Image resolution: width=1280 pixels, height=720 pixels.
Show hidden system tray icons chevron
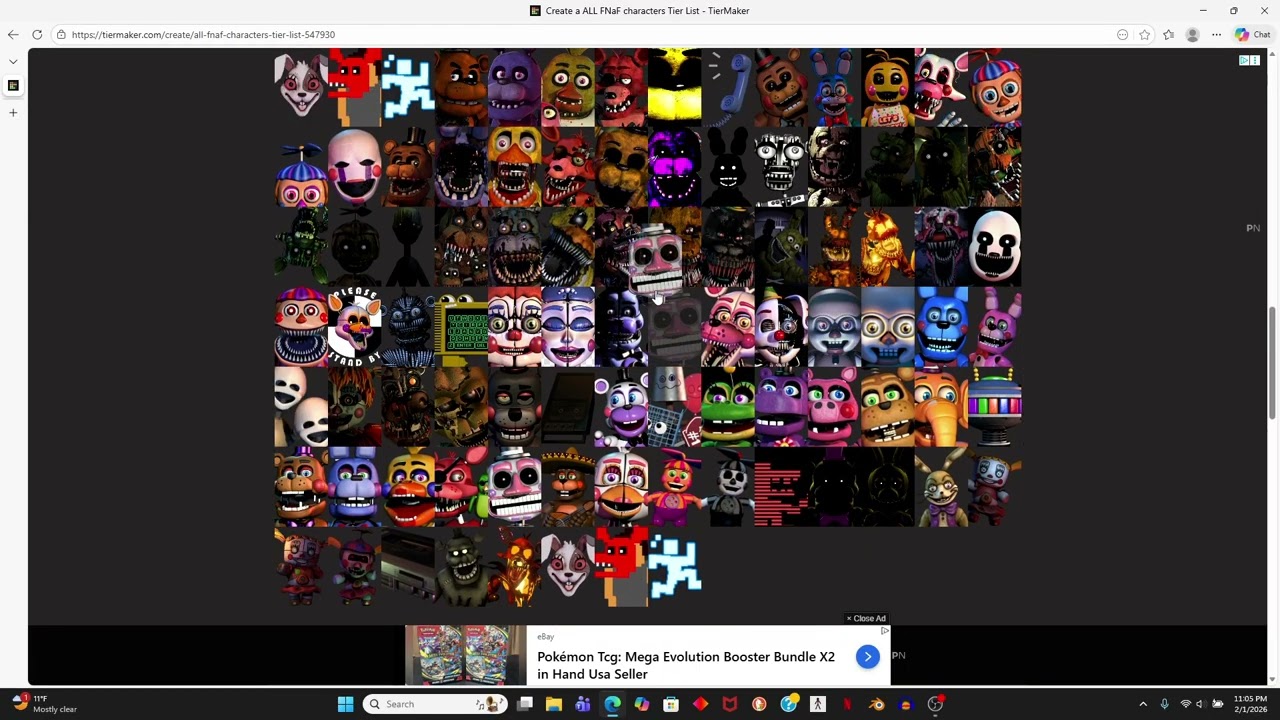pos(1143,704)
